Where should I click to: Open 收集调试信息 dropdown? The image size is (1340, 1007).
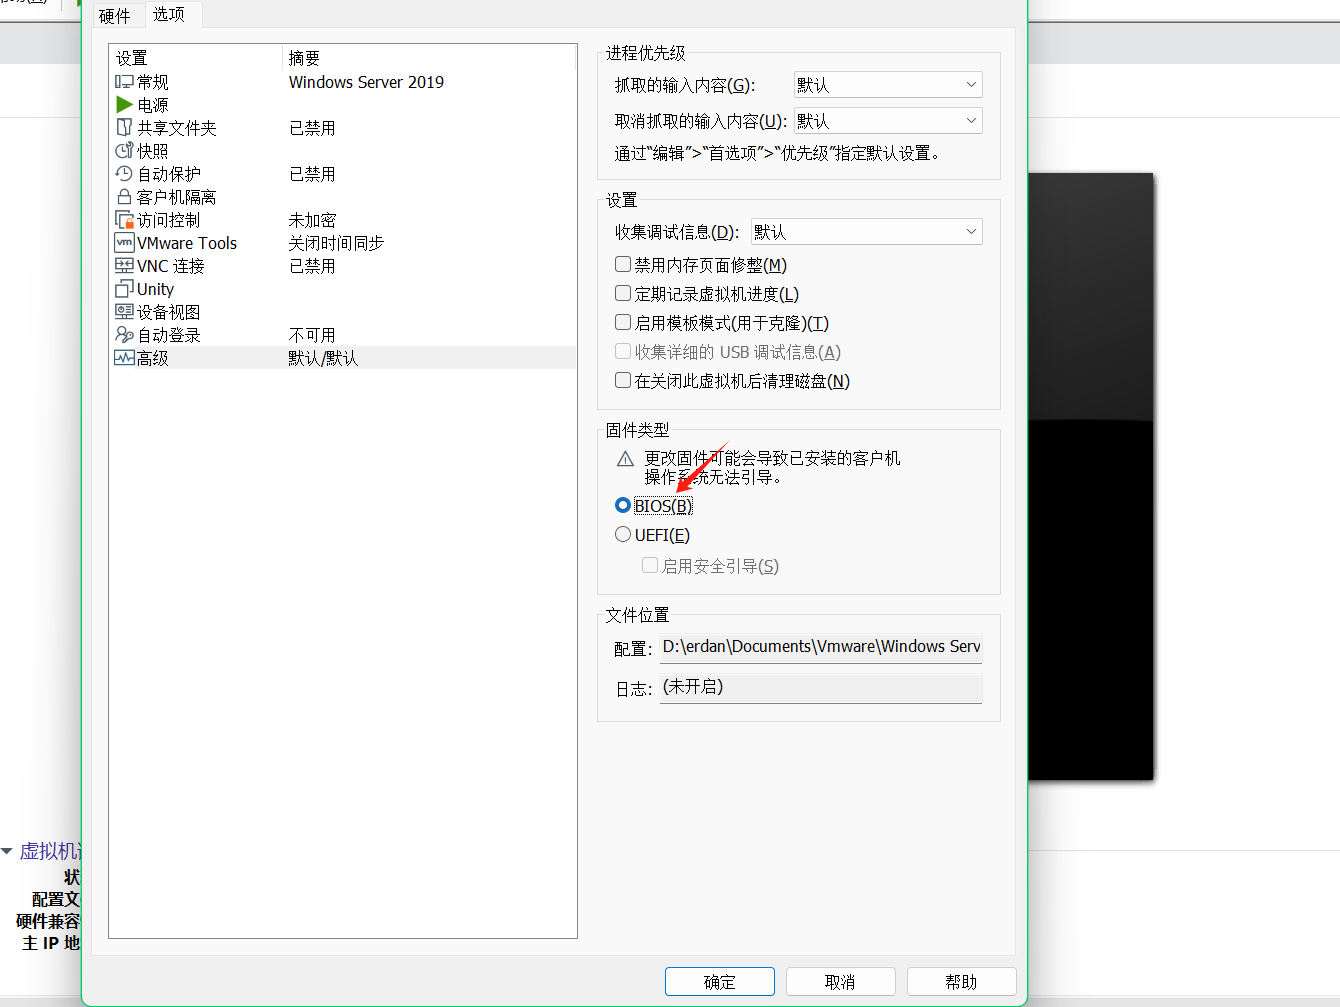[x=867, y=232]
